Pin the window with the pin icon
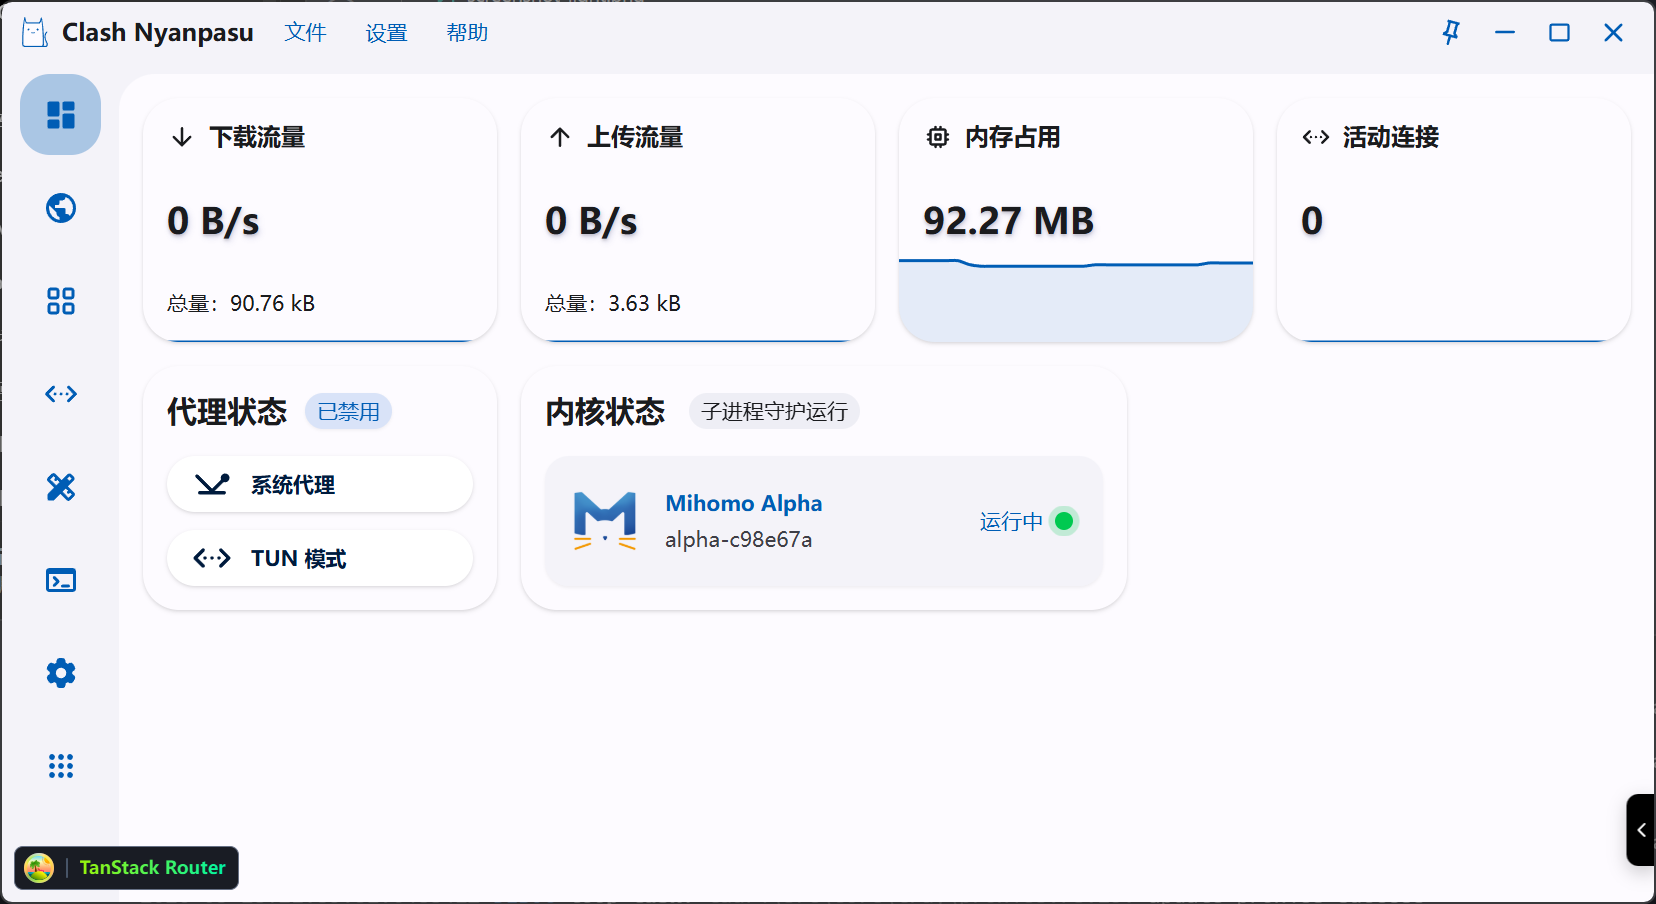 click(x=1451, y=33)
